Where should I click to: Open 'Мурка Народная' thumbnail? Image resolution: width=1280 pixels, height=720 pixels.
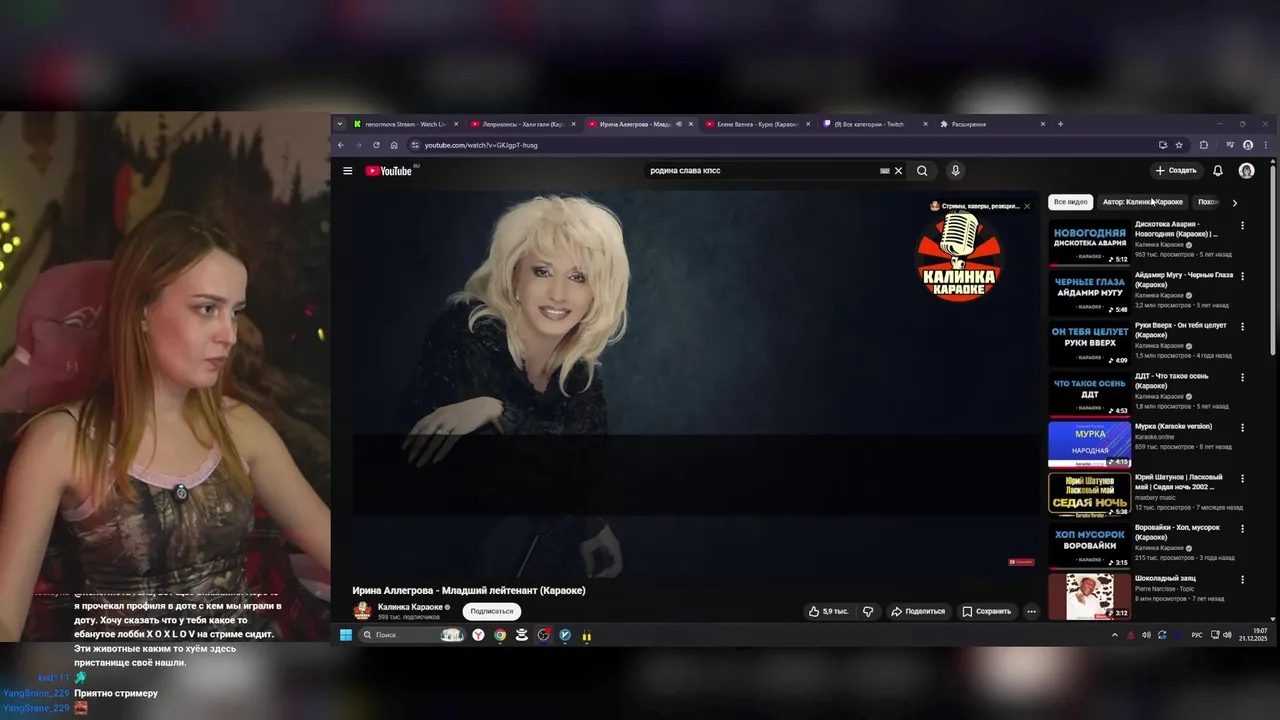click(x=1089, y=445)
